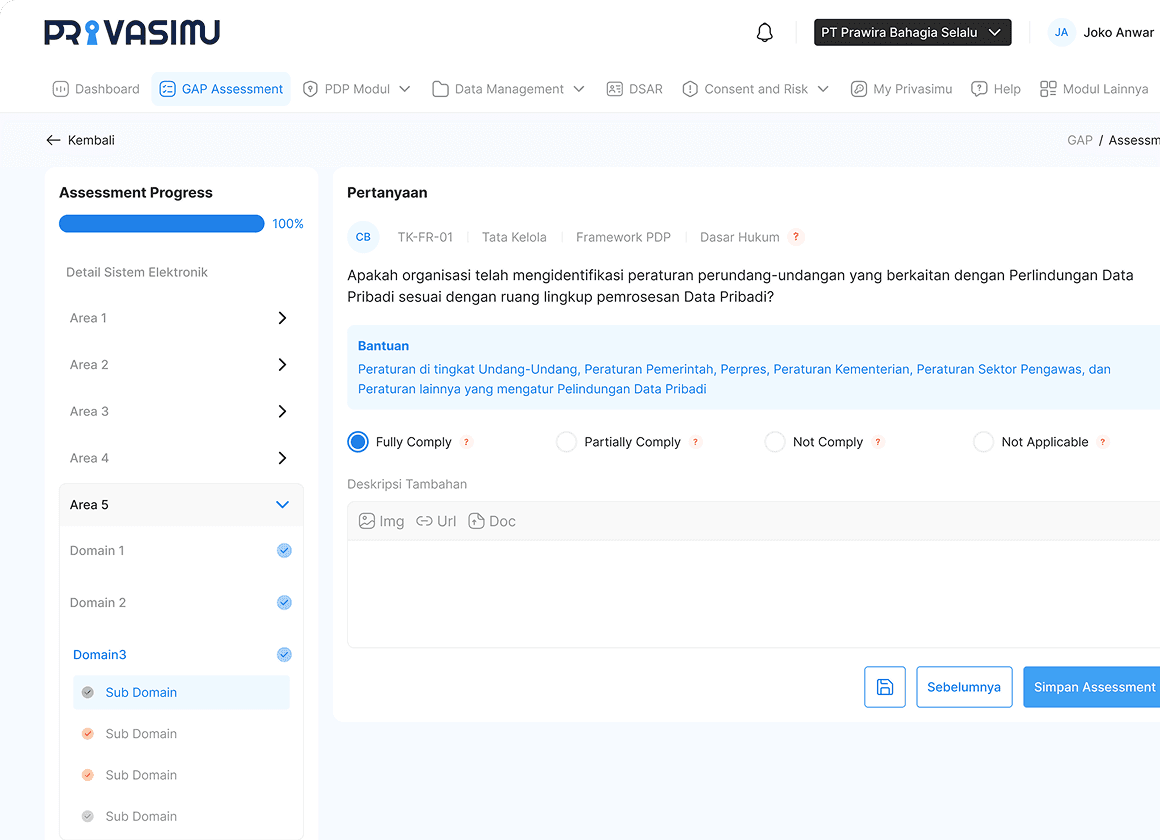This screenshot has height=840, width=1160.
Task: Click help icon beside Dasar Hukum
Action: [x=796, y=237]
